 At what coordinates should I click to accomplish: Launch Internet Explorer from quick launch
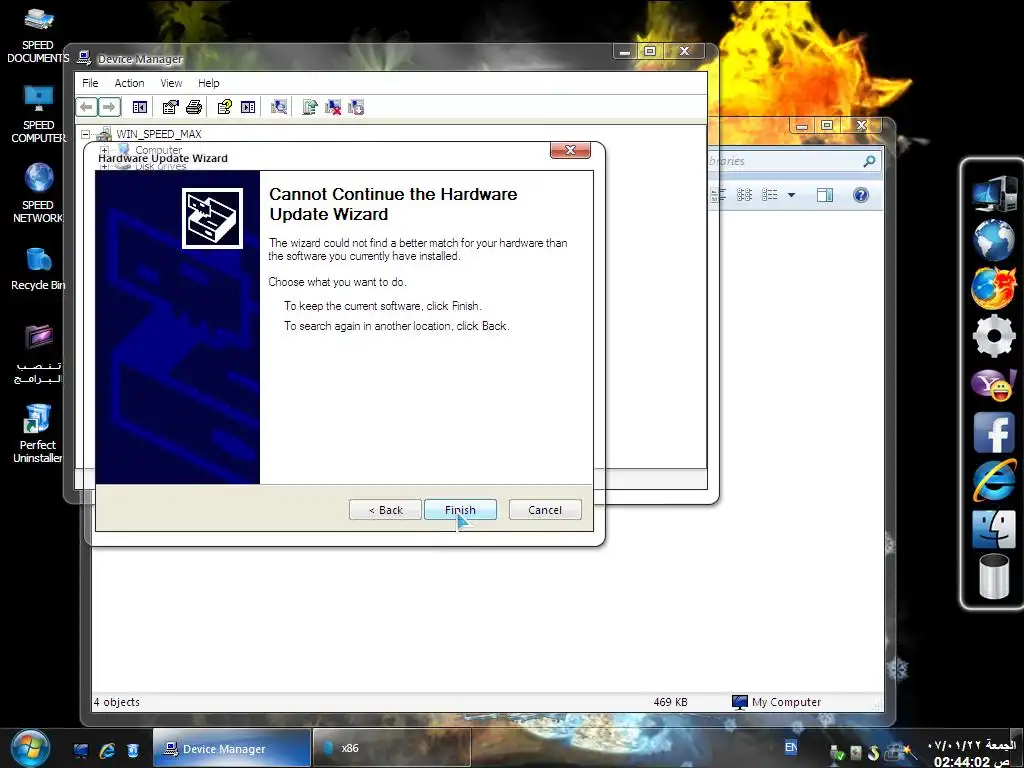(107, 750)
